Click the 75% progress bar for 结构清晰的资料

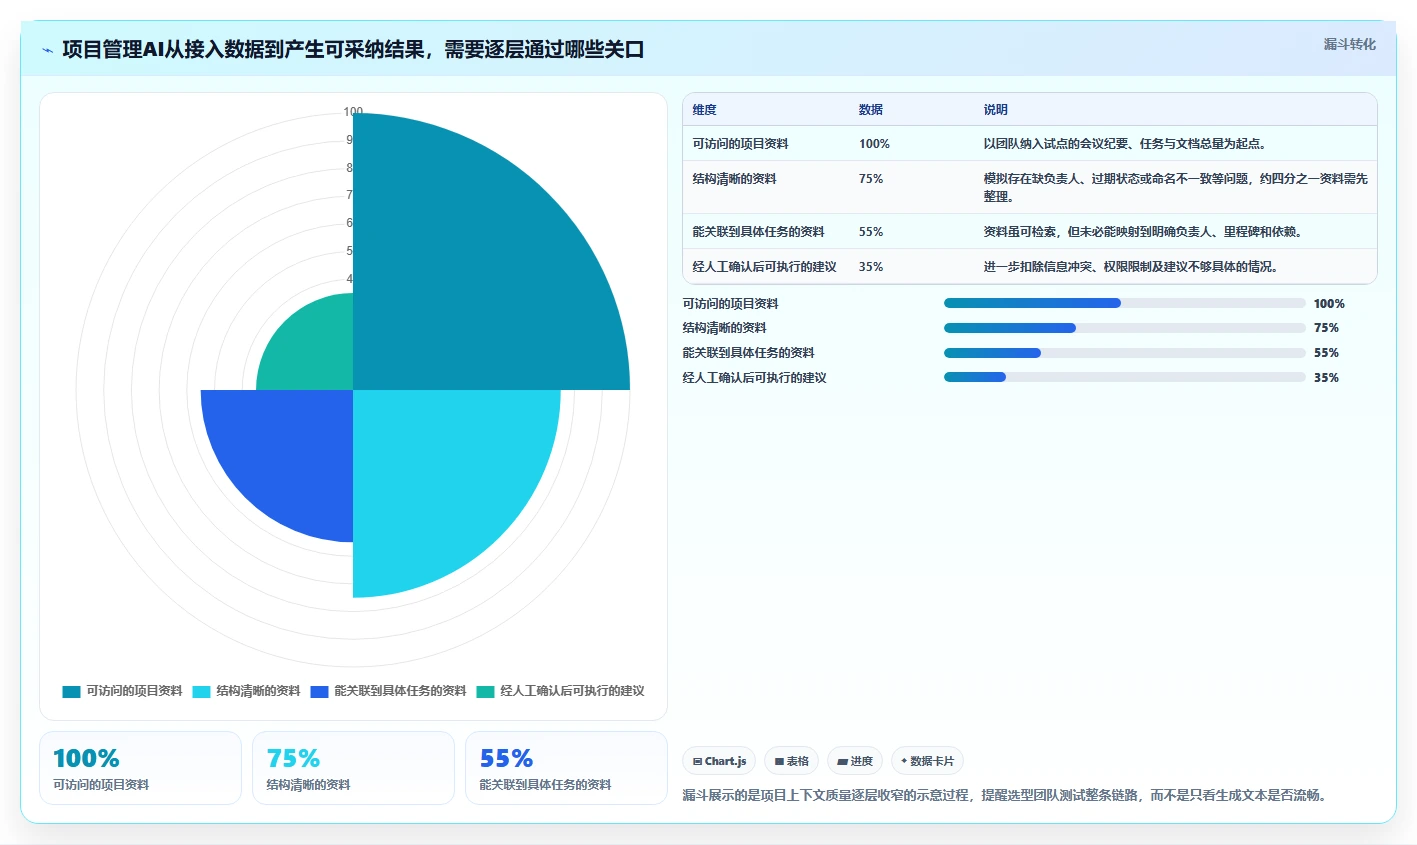pos(1125,328)
